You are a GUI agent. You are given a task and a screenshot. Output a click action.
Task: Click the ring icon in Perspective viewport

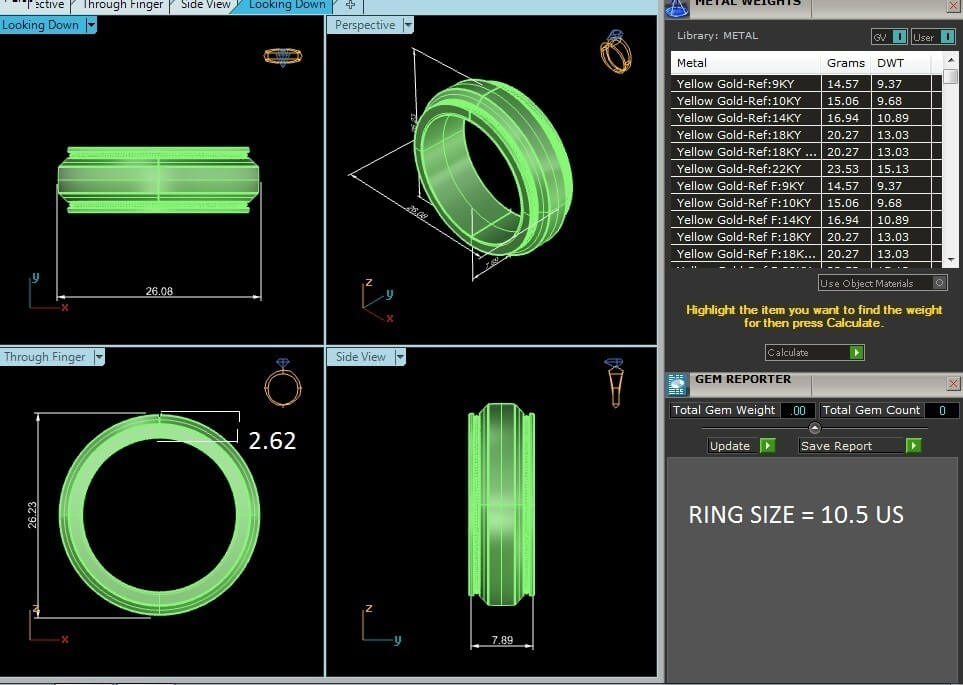615,51
